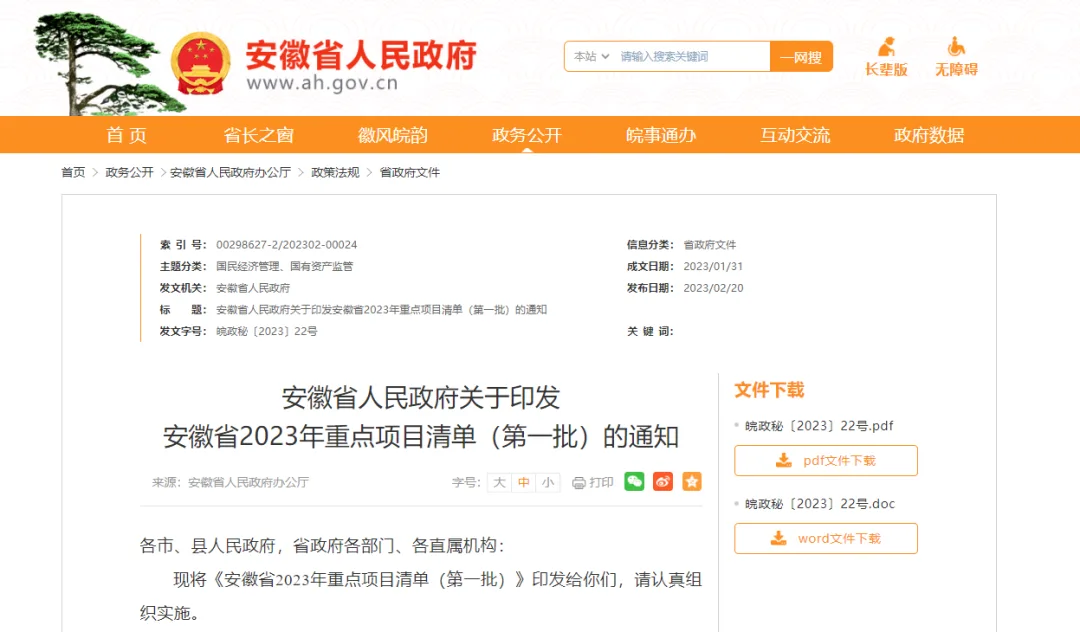Click the national emblem logo icon
The width and height of the screenshot is (1080, 632).
200,63
